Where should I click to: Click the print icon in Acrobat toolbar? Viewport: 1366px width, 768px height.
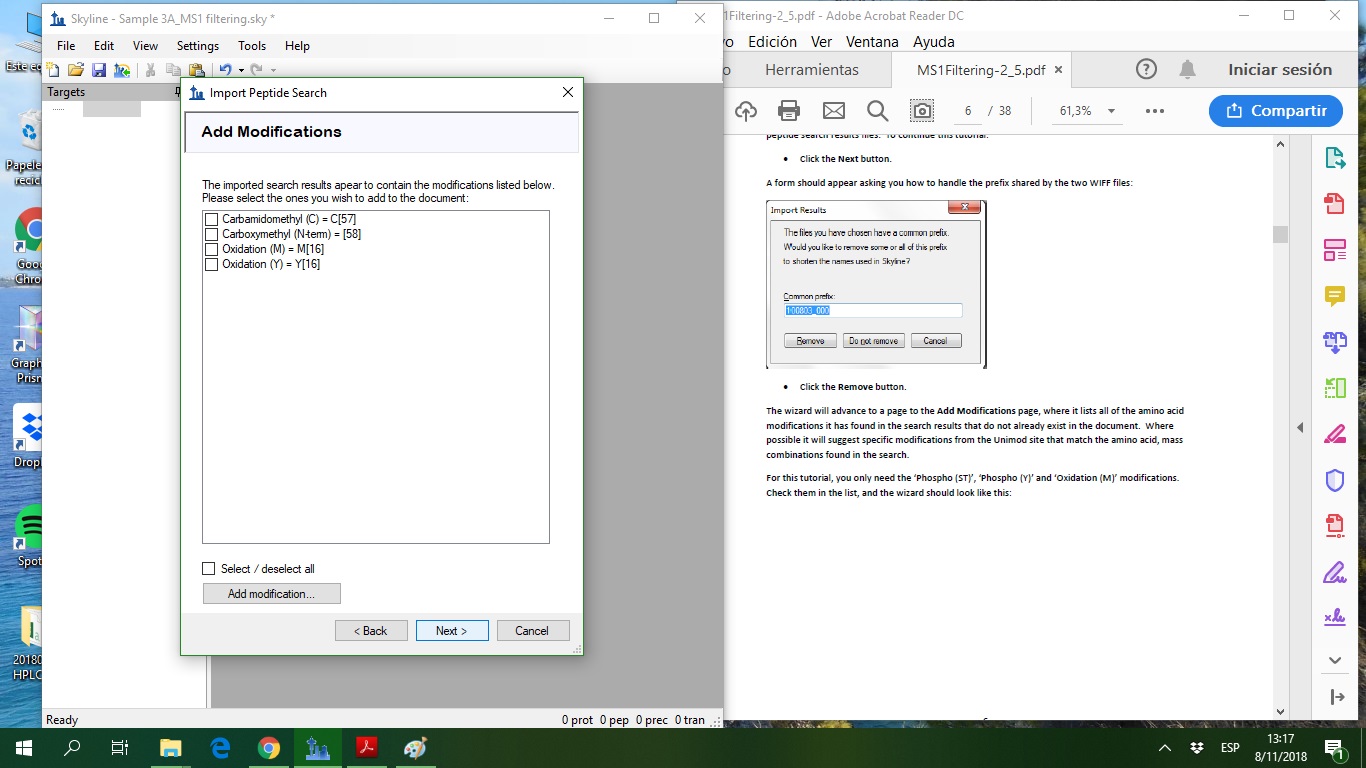789,111
